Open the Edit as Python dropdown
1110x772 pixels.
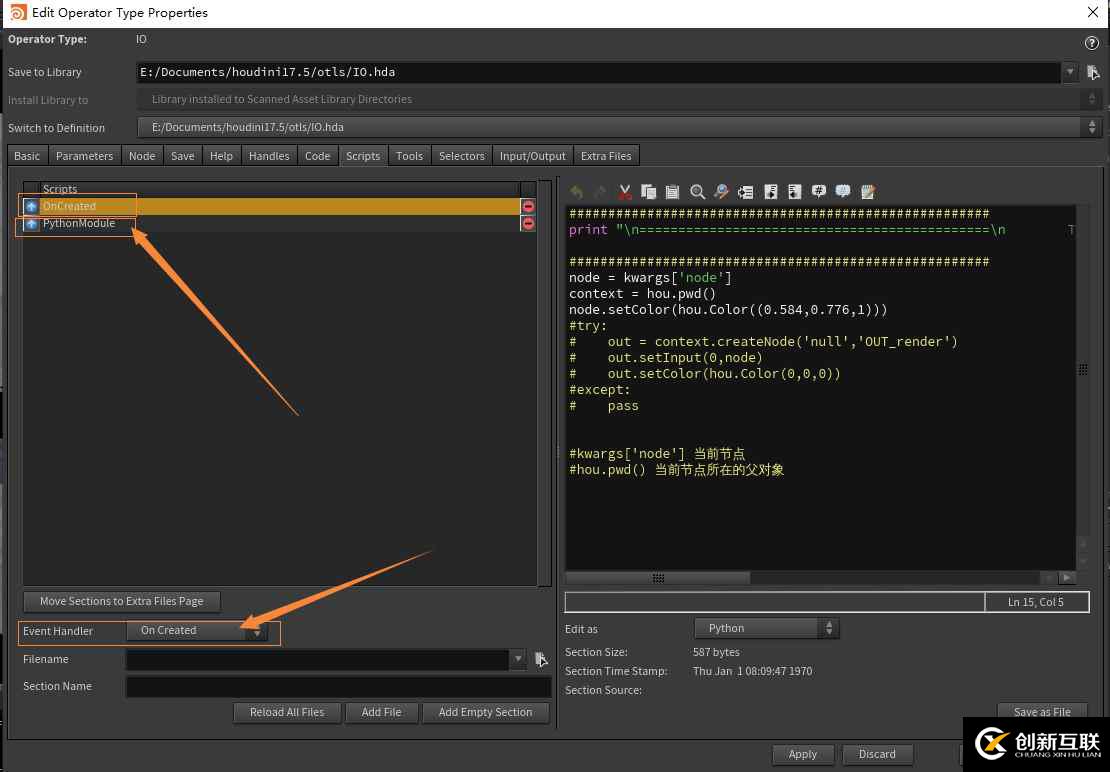point(767,628)
